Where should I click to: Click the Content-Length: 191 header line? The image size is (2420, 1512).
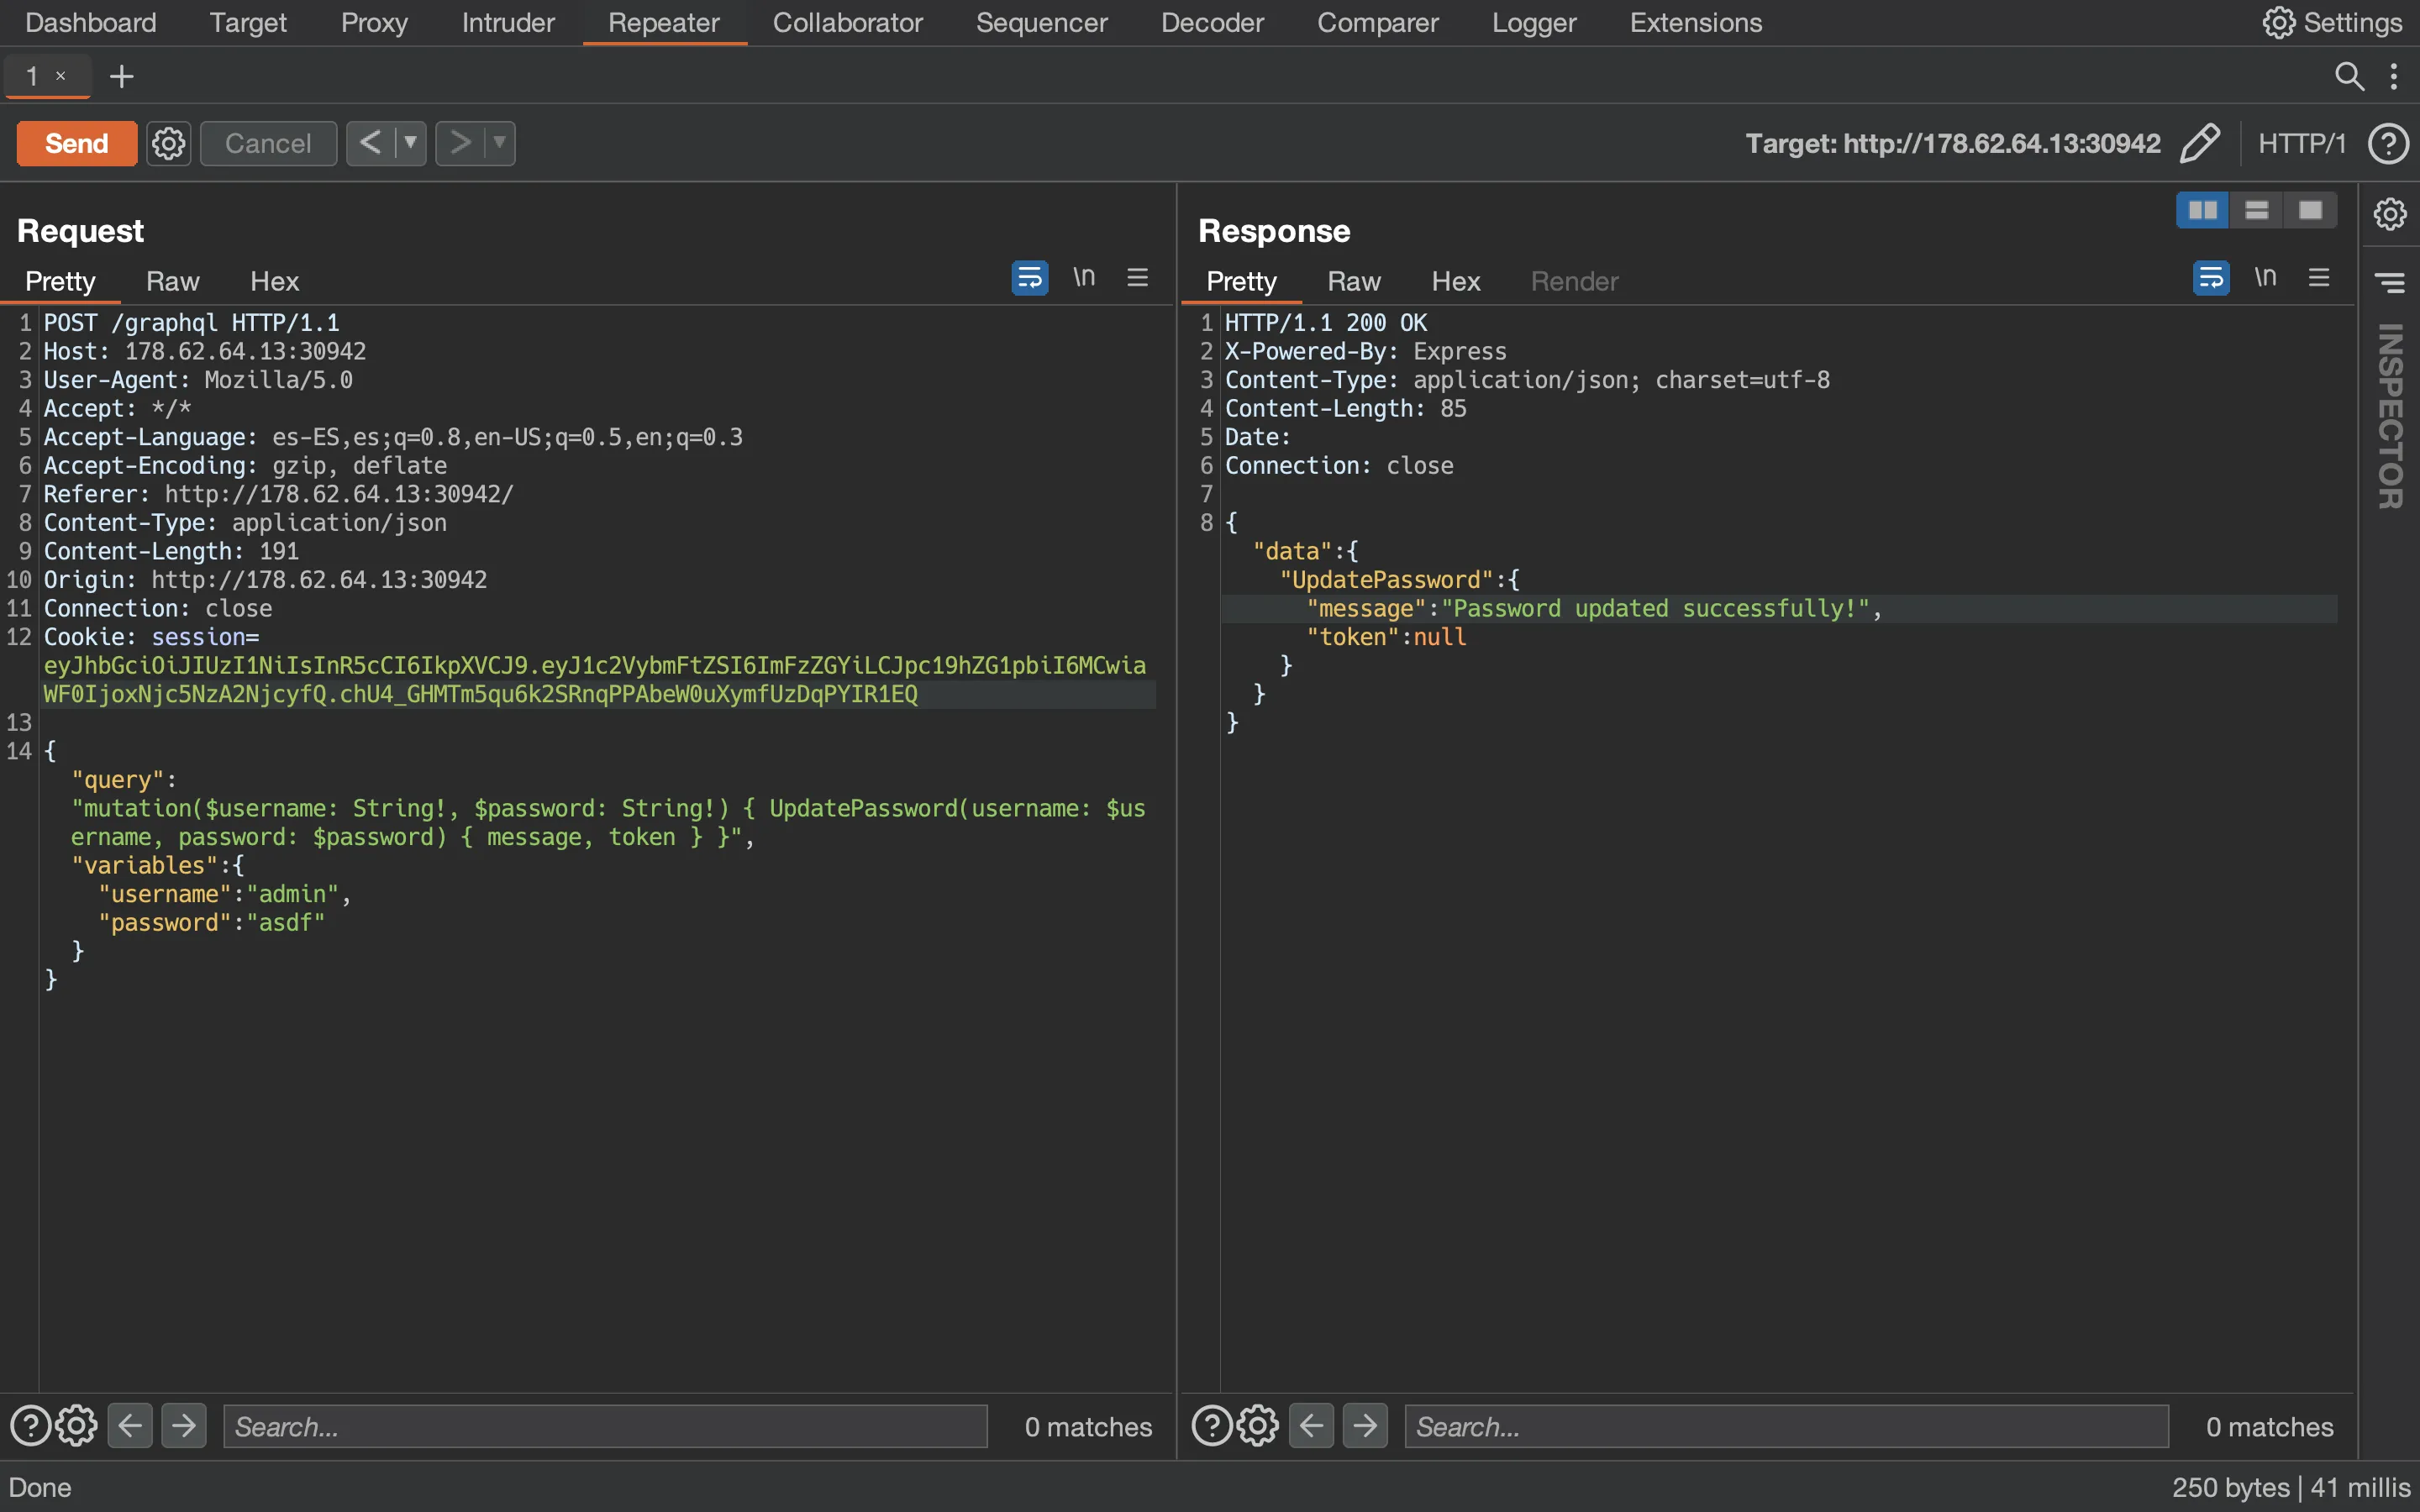[171, 551]
